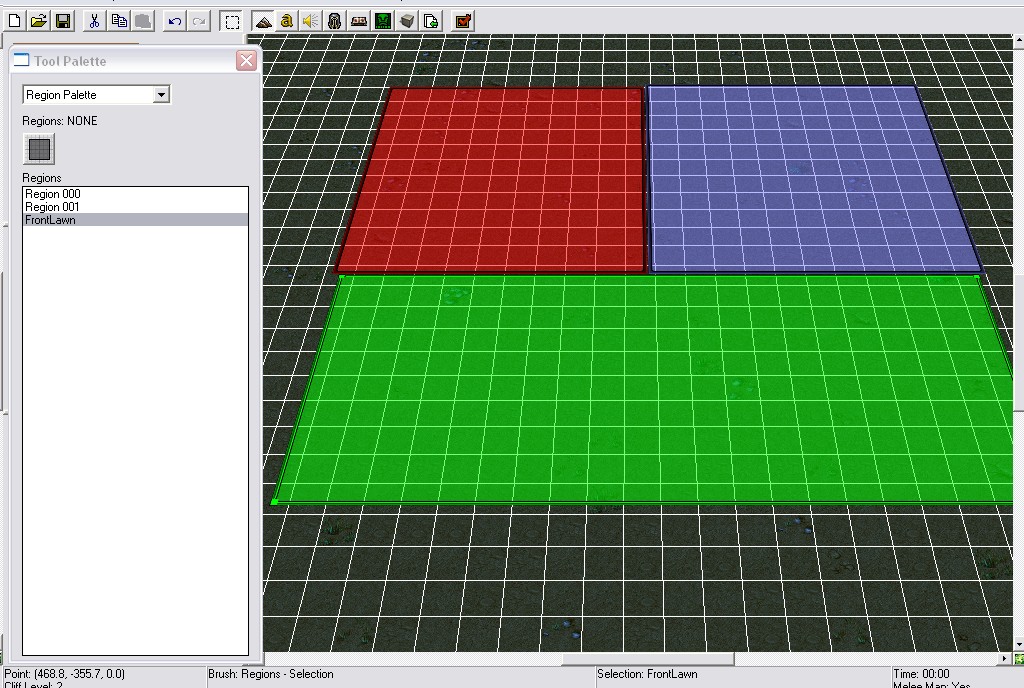Launch the AI Editor green face icon
Screen dimensions: 1024x688
click(x=383, y=22)
